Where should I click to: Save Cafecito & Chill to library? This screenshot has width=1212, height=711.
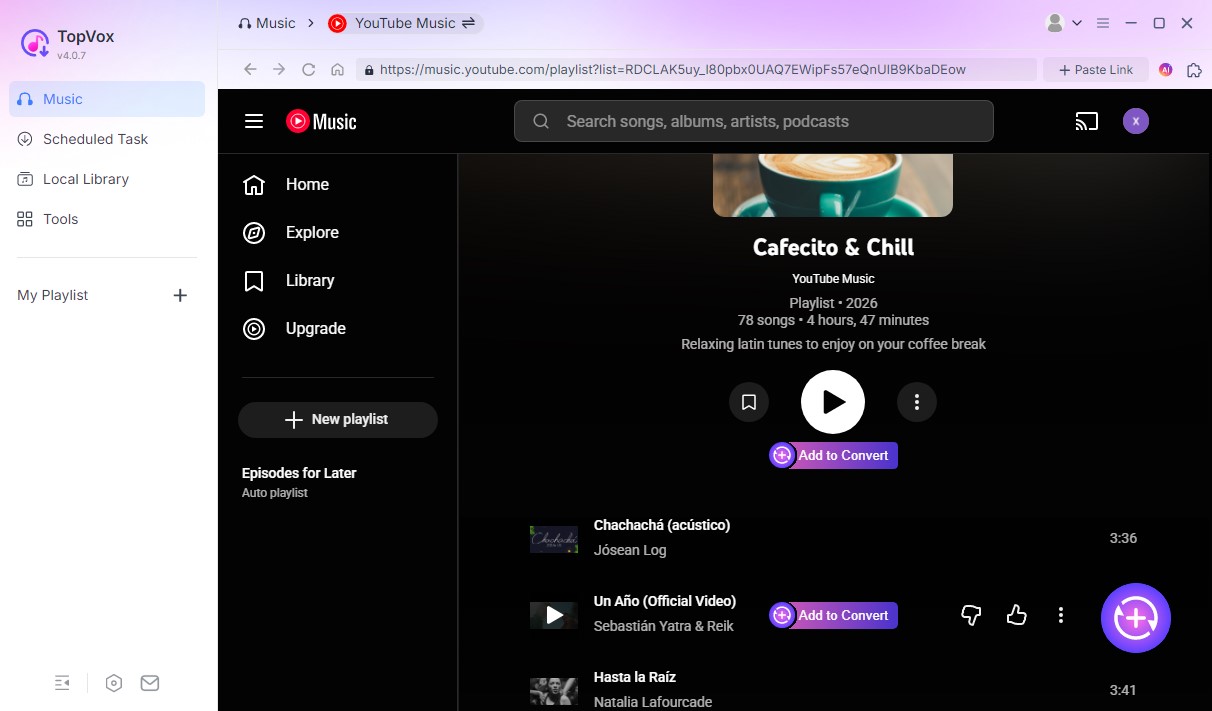pos(748,401)
